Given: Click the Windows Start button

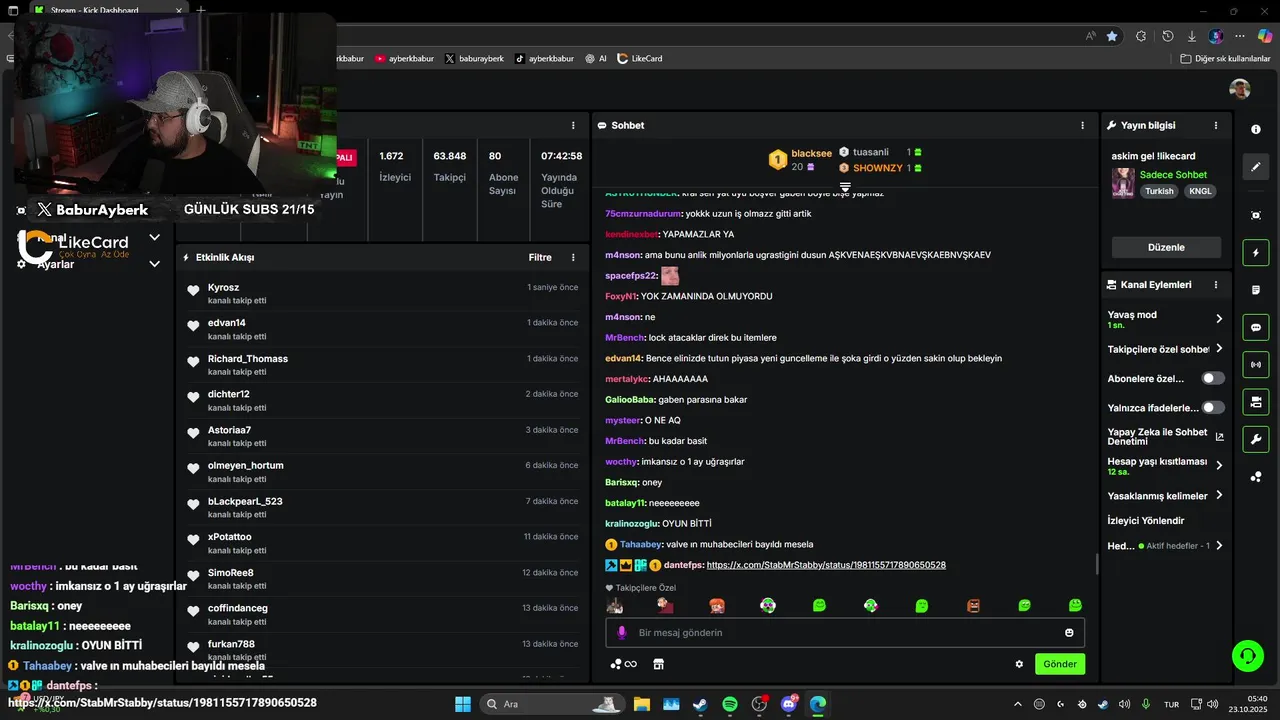Looking at the screenshot, I should pyautogui.click(x=463, y=704).
